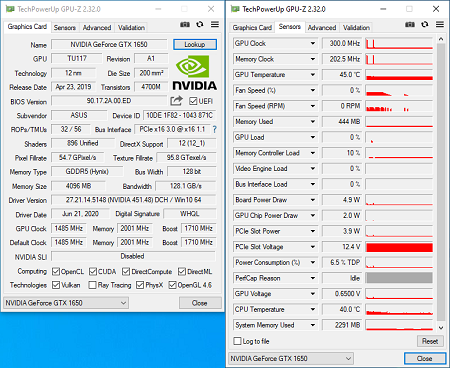Open System Memory Used sensor dropdown
This screenshot has height=368, width=450.
(313, 325)
